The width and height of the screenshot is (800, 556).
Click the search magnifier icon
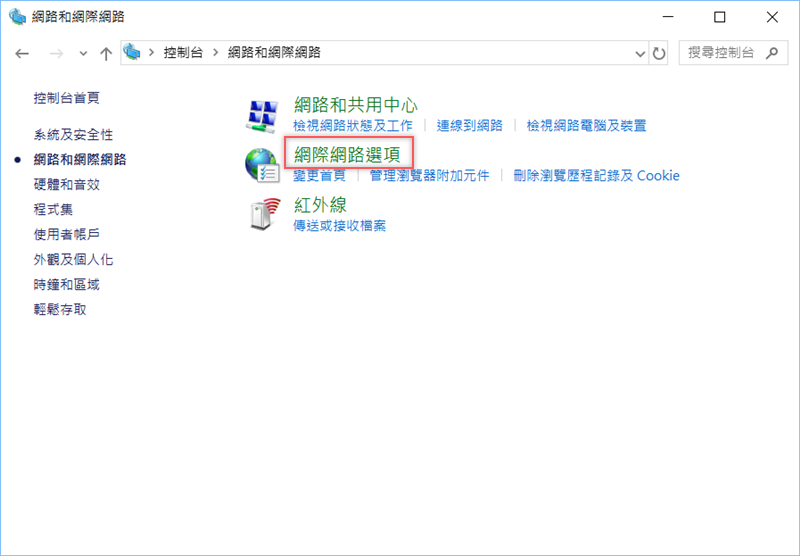pyautogui.click(x=772, y=53)
